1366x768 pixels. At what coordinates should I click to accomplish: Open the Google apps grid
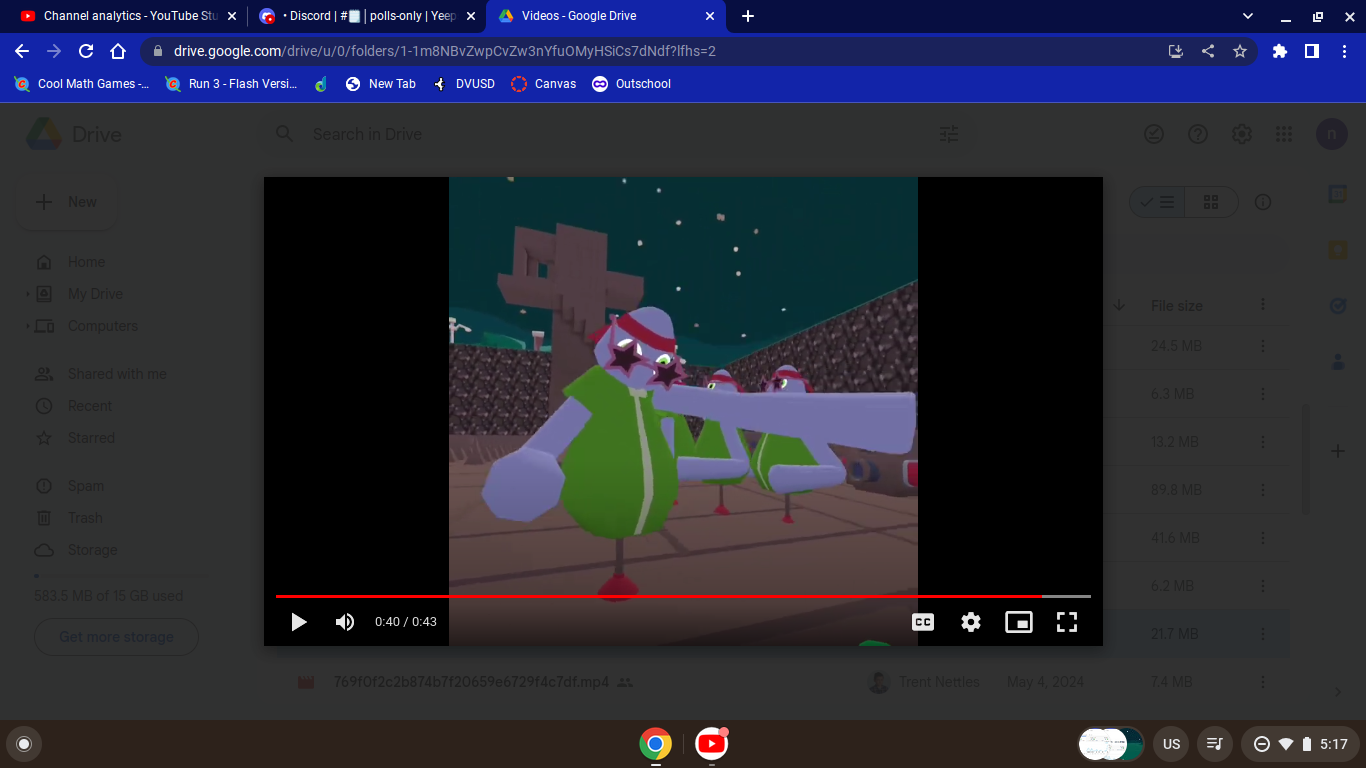(1284, 134)
